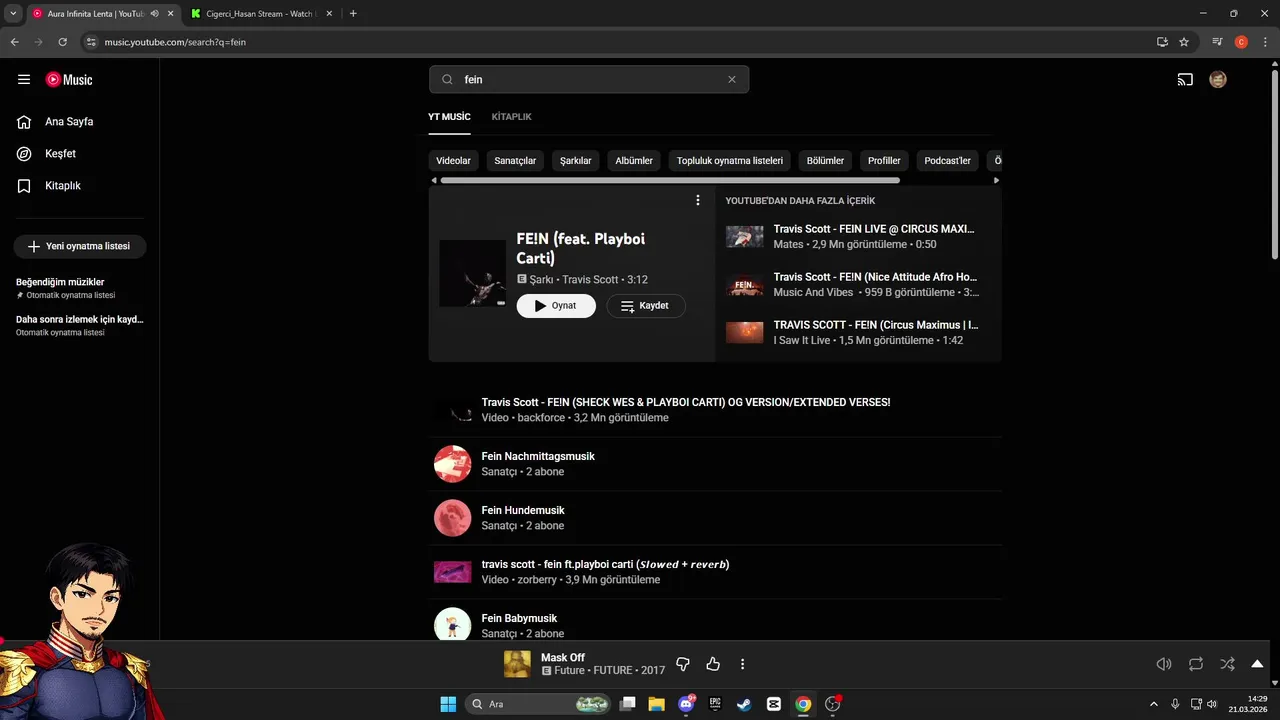1280x720 pixels.
Task: Filter results by Şarkılar chip
Action: [x=575, y=161]
